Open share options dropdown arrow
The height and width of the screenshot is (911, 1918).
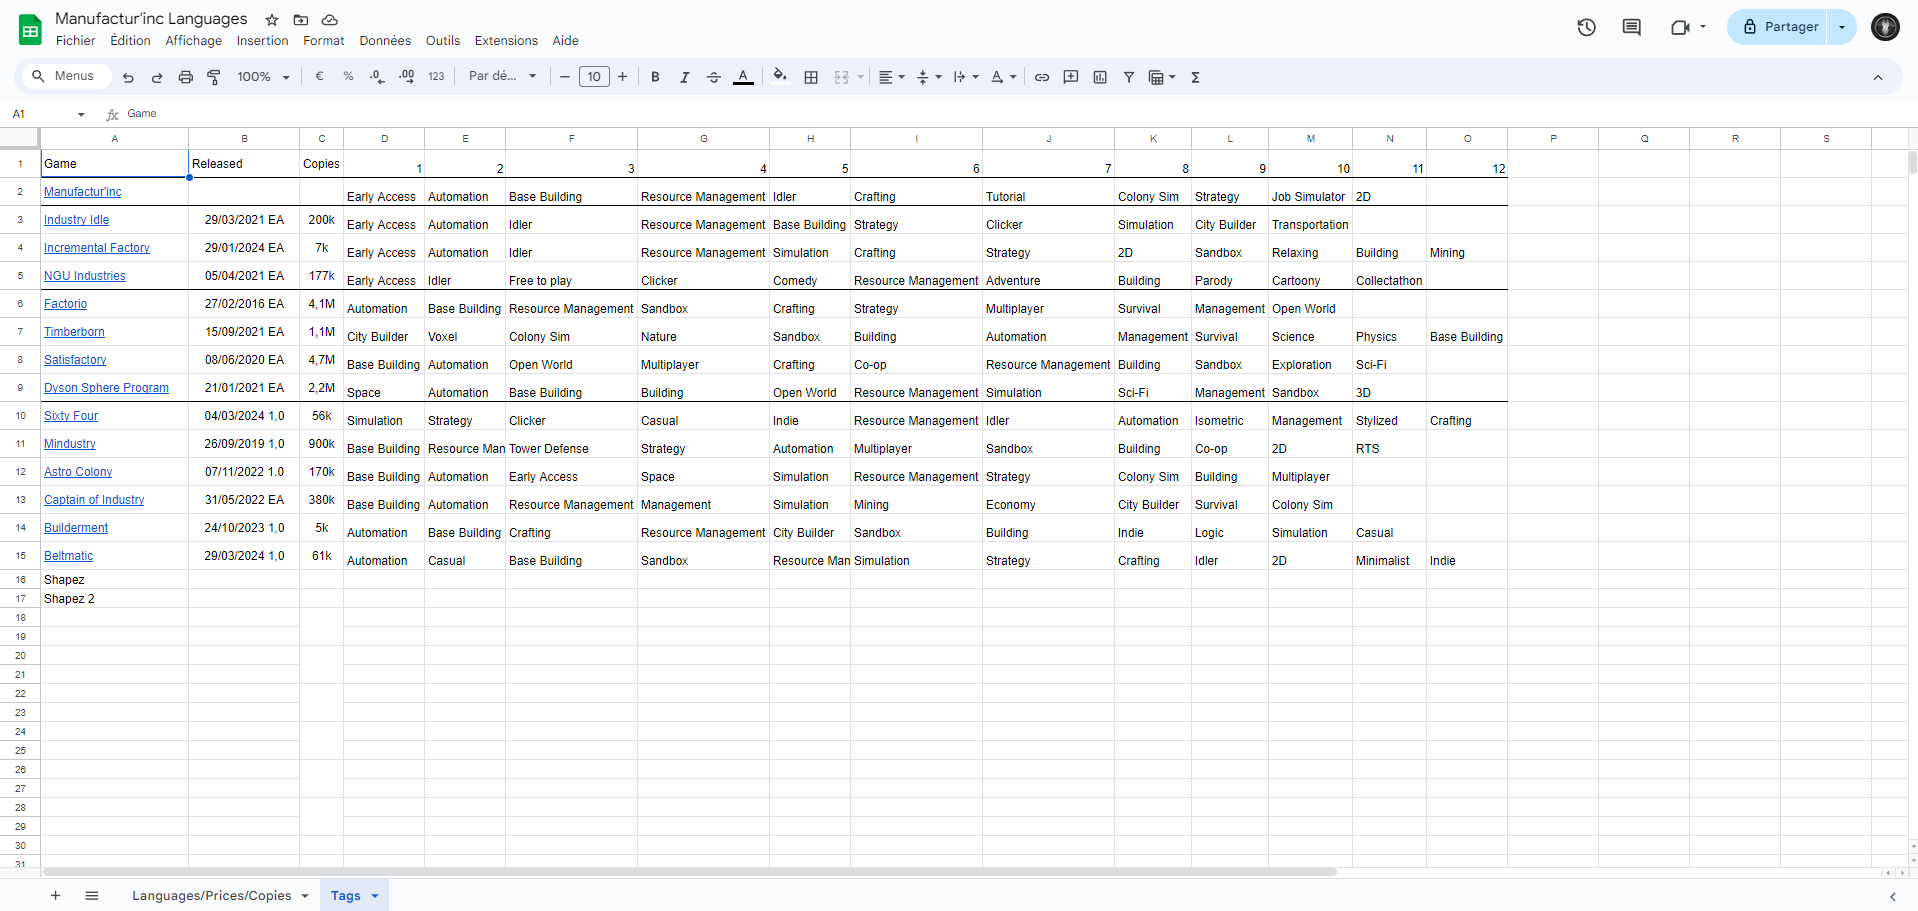[x=1842, y=27]
